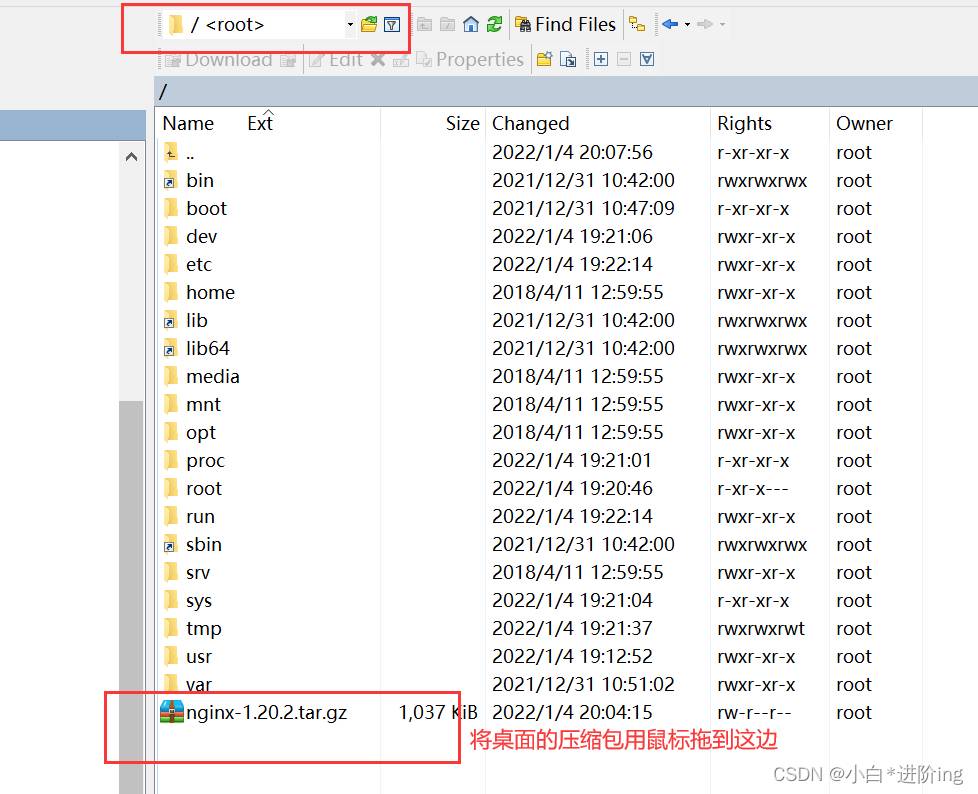978x794 pixels.
Task: Sort by Changed column header
Action: pos(530,123)
